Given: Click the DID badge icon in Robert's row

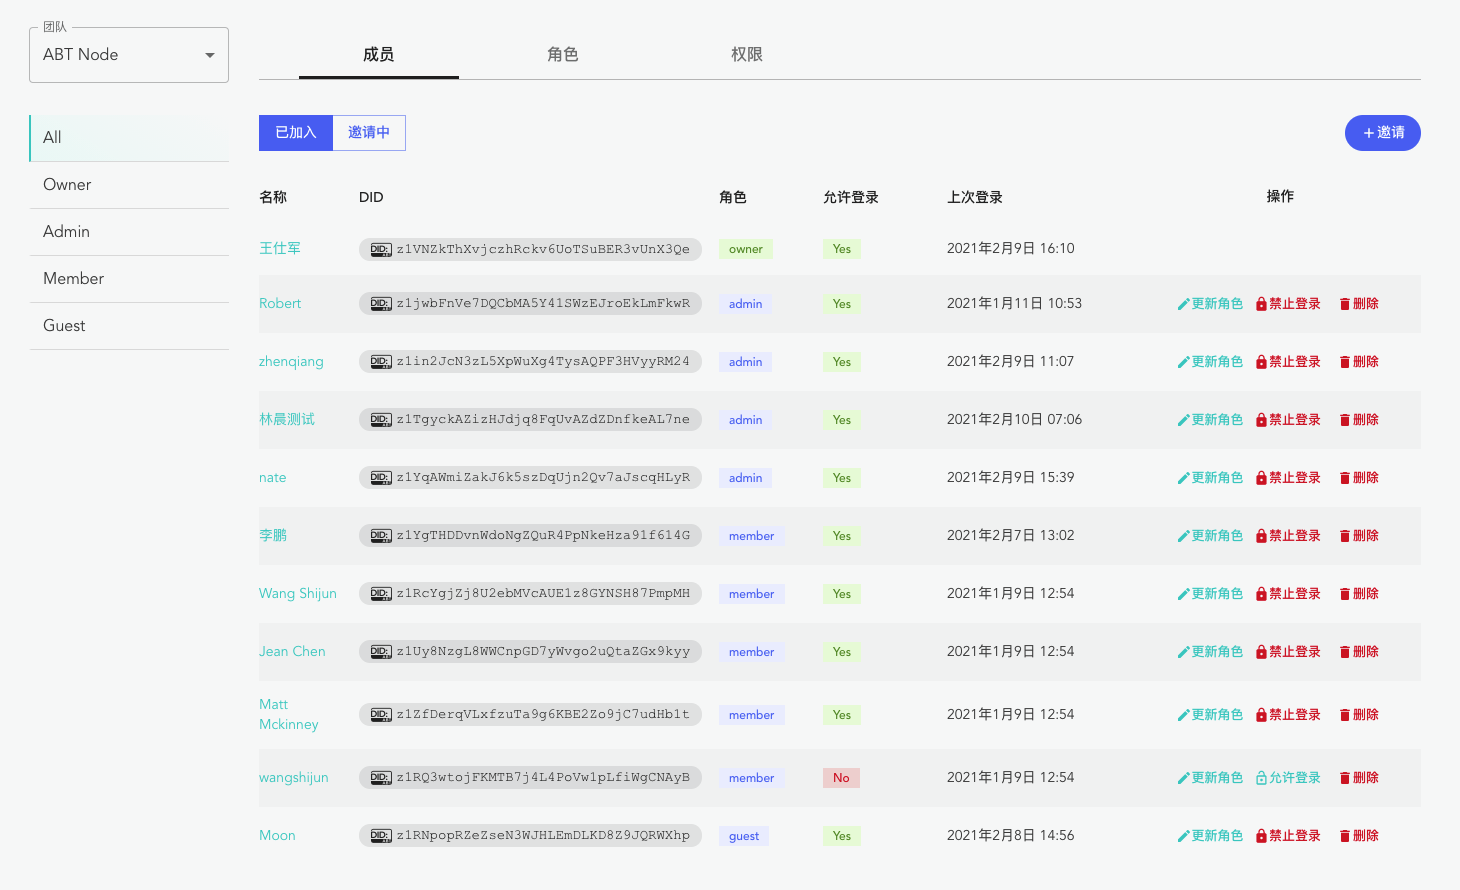Looking at the screenshot, I should click(380, 304).
